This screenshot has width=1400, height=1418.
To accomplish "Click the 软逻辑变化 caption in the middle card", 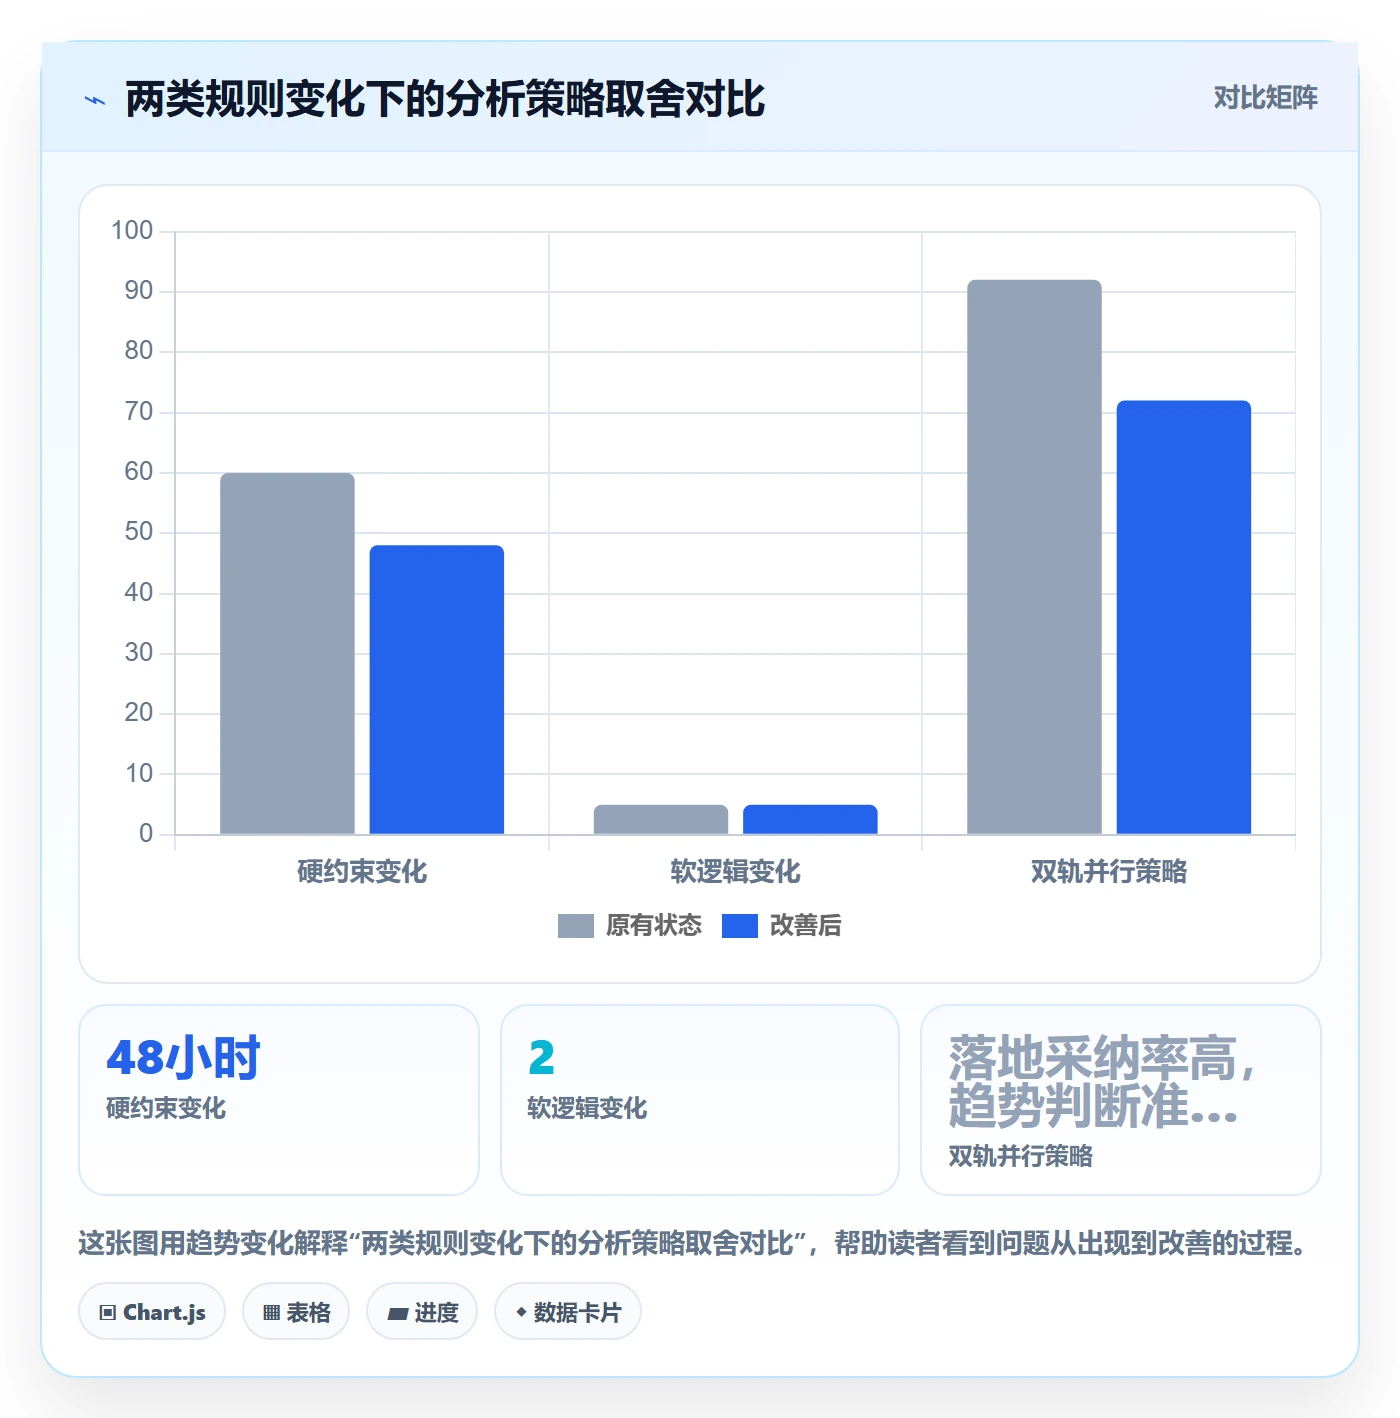I will [587, 1108].
